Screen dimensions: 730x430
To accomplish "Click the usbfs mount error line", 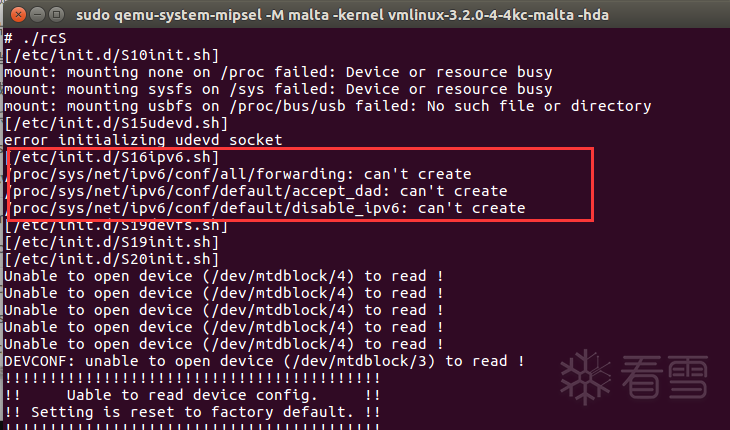I will pos(327,106).
